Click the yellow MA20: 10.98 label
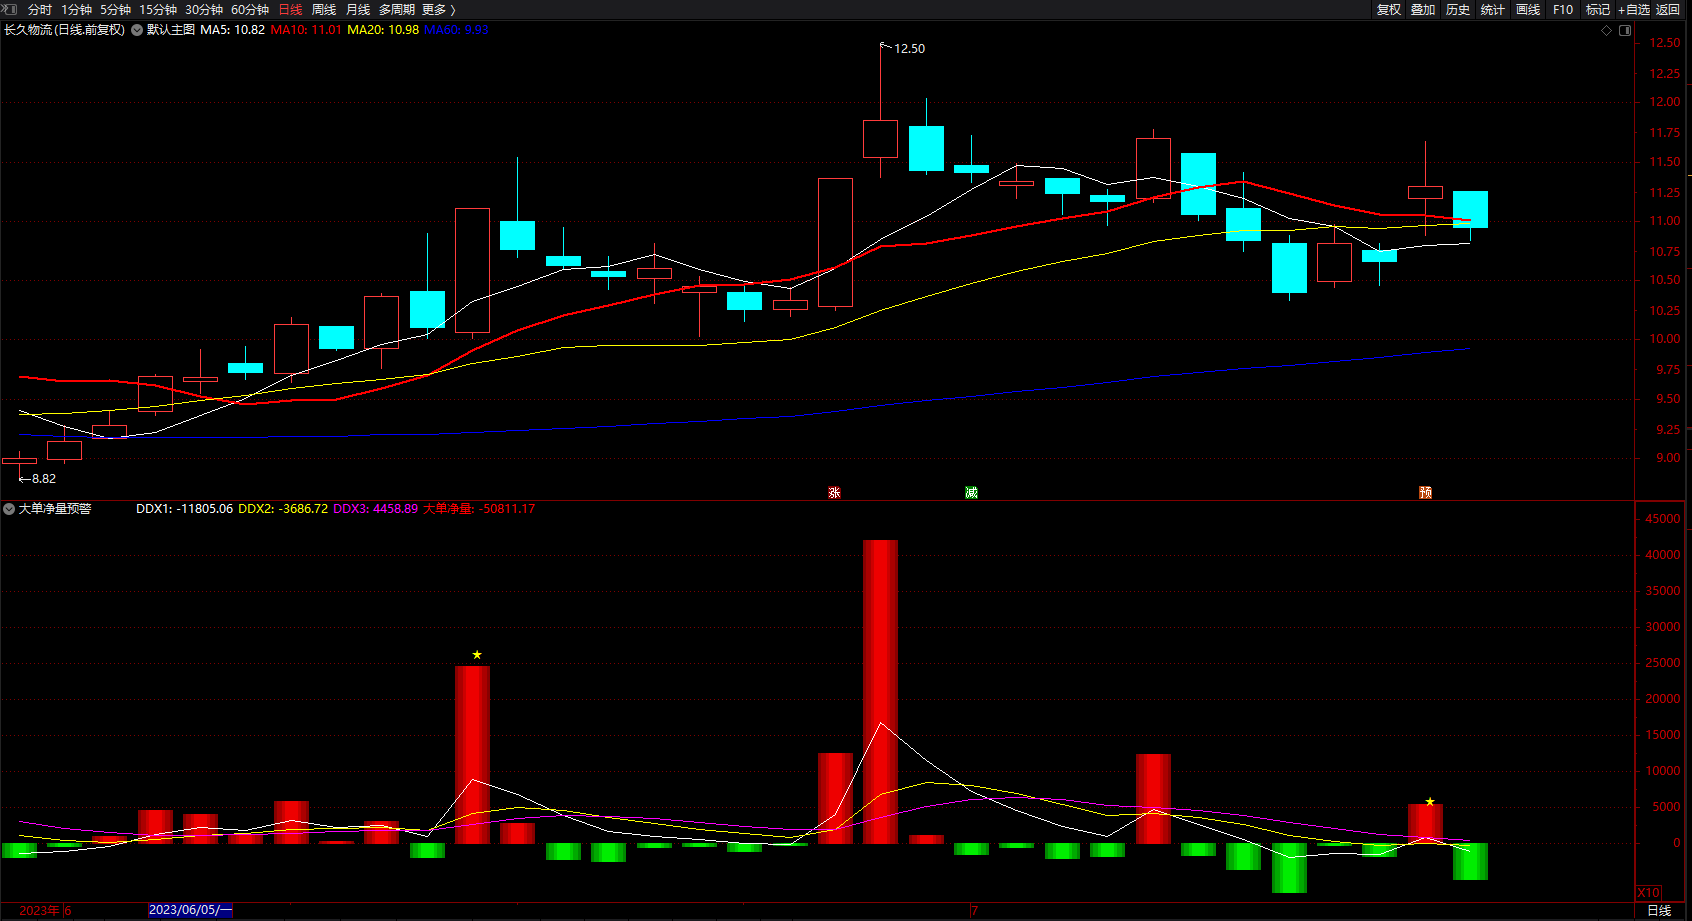The image size is (1692, 921). click(x=383, y=30)
